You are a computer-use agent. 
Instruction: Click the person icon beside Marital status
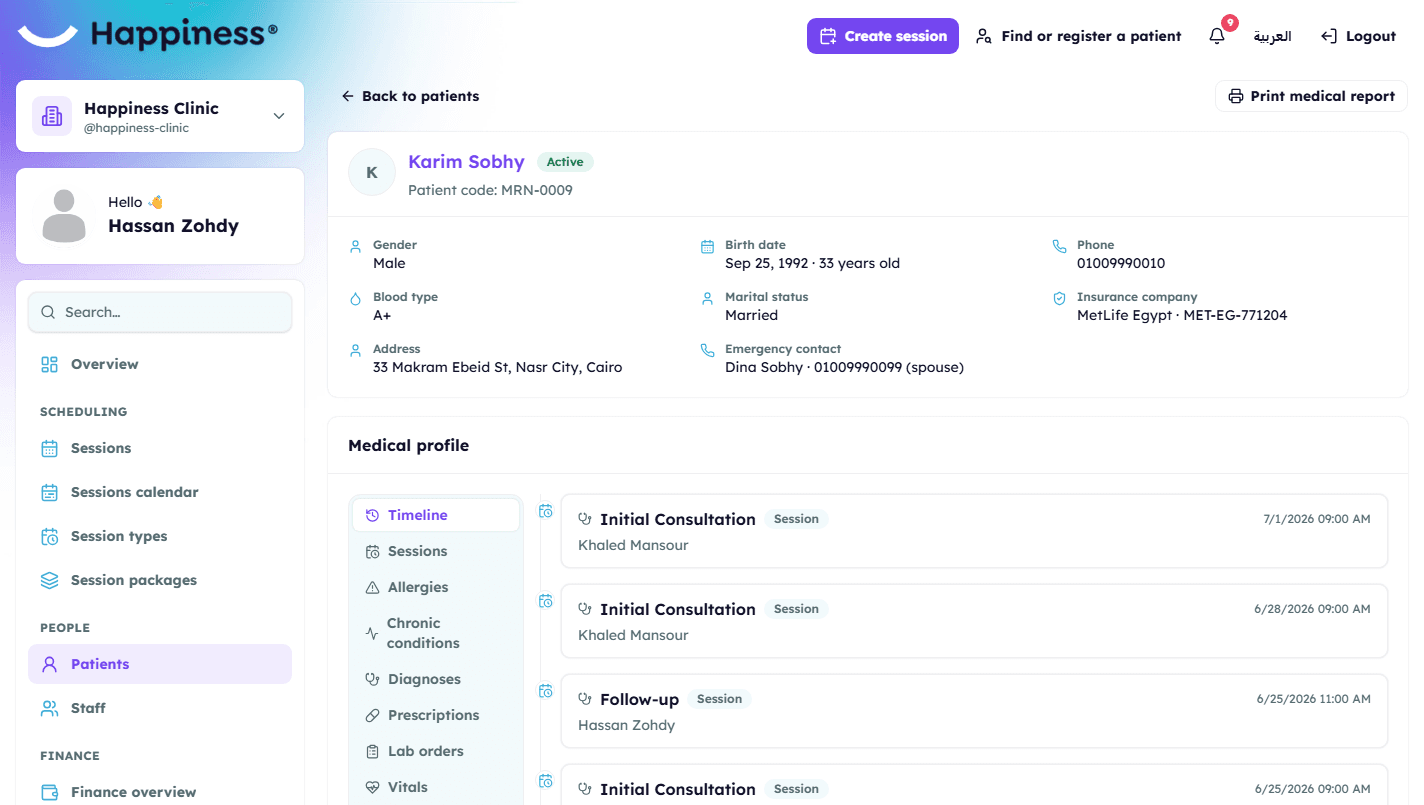(x=707, y=298)
